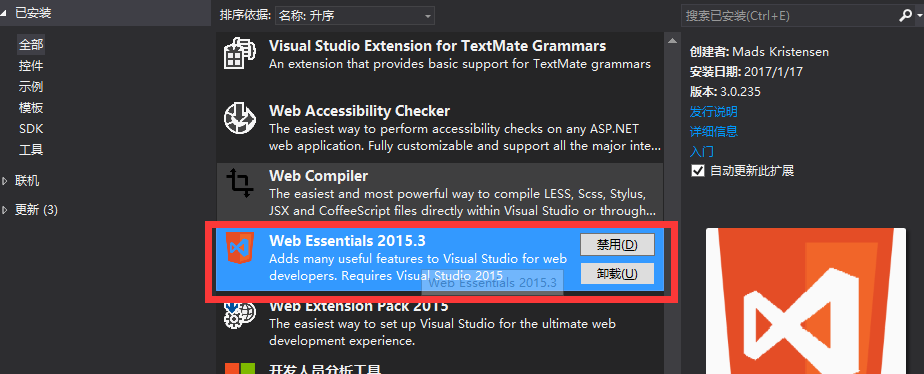The height and width of the screenshot is (374, 924).
Task: Click the 开发人员分析工具 Microsoft logo icon
Action: (x=240, y=369)
